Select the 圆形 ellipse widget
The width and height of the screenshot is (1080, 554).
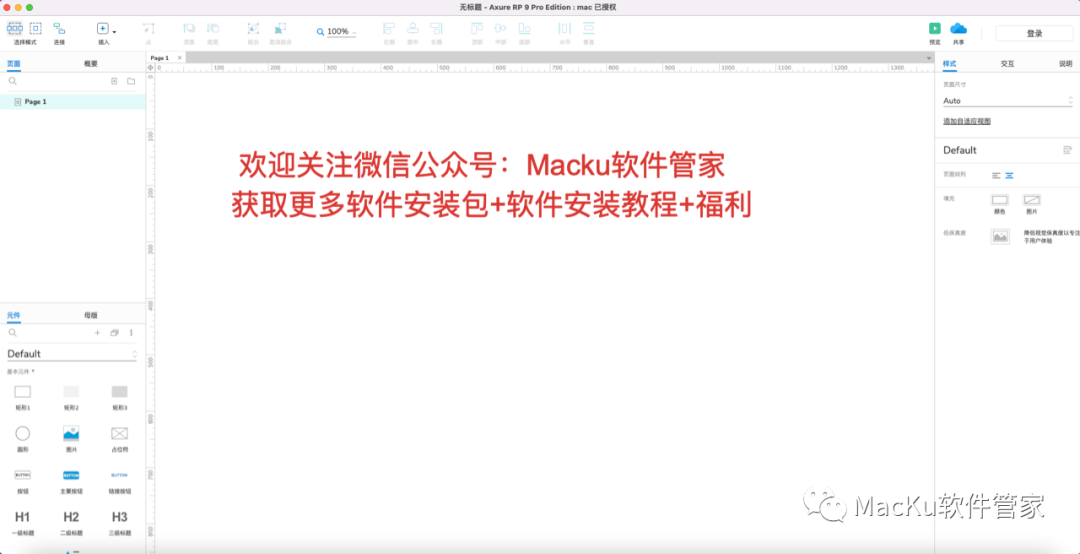click(23, 439)
